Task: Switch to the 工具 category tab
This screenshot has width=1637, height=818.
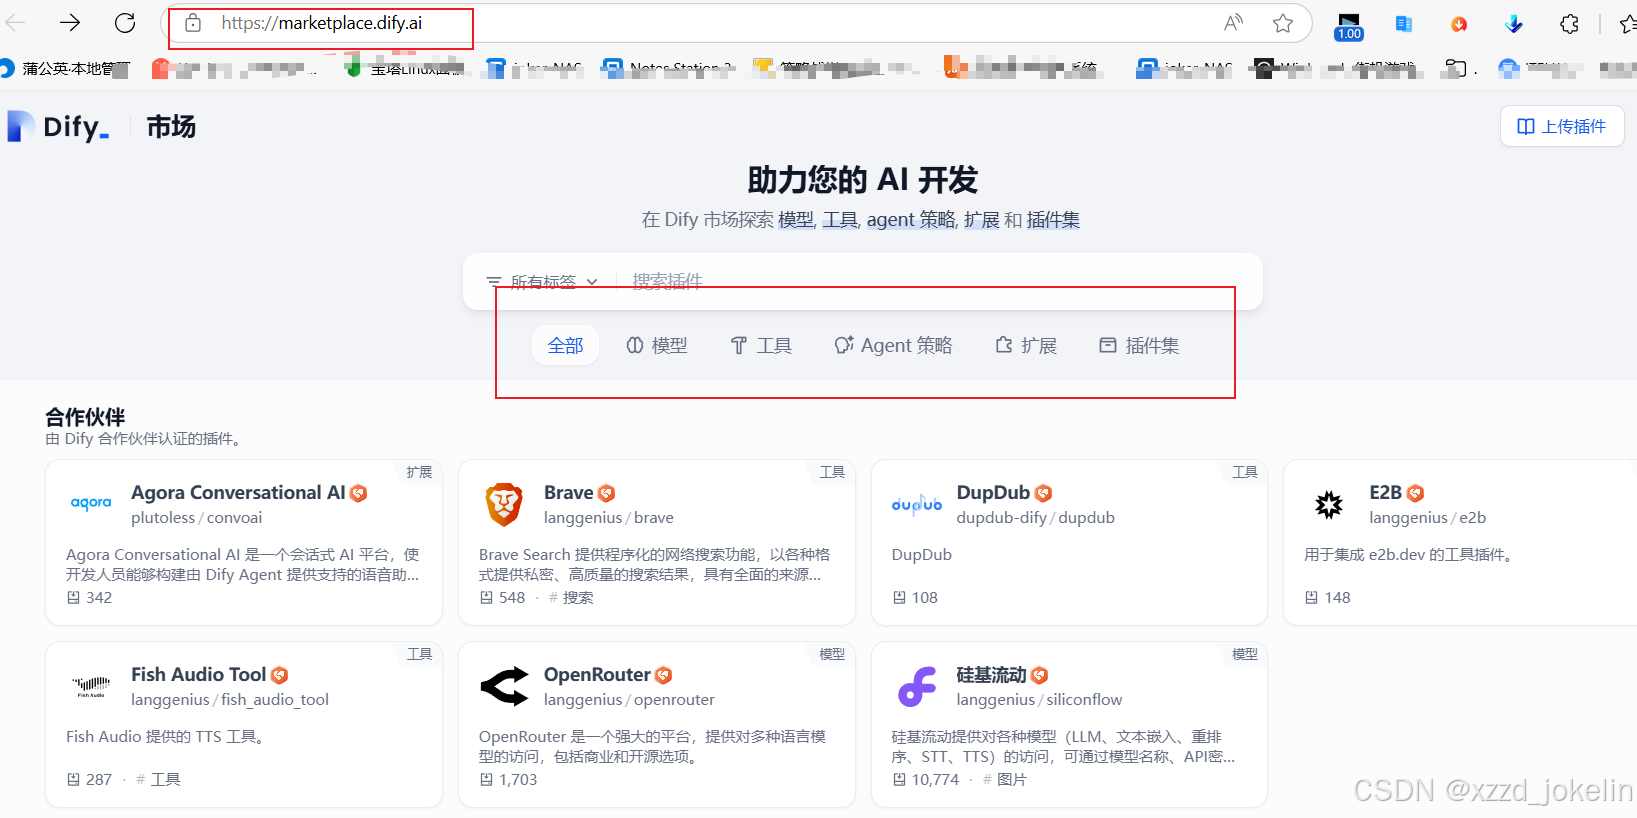Action: tap(761, 345)
